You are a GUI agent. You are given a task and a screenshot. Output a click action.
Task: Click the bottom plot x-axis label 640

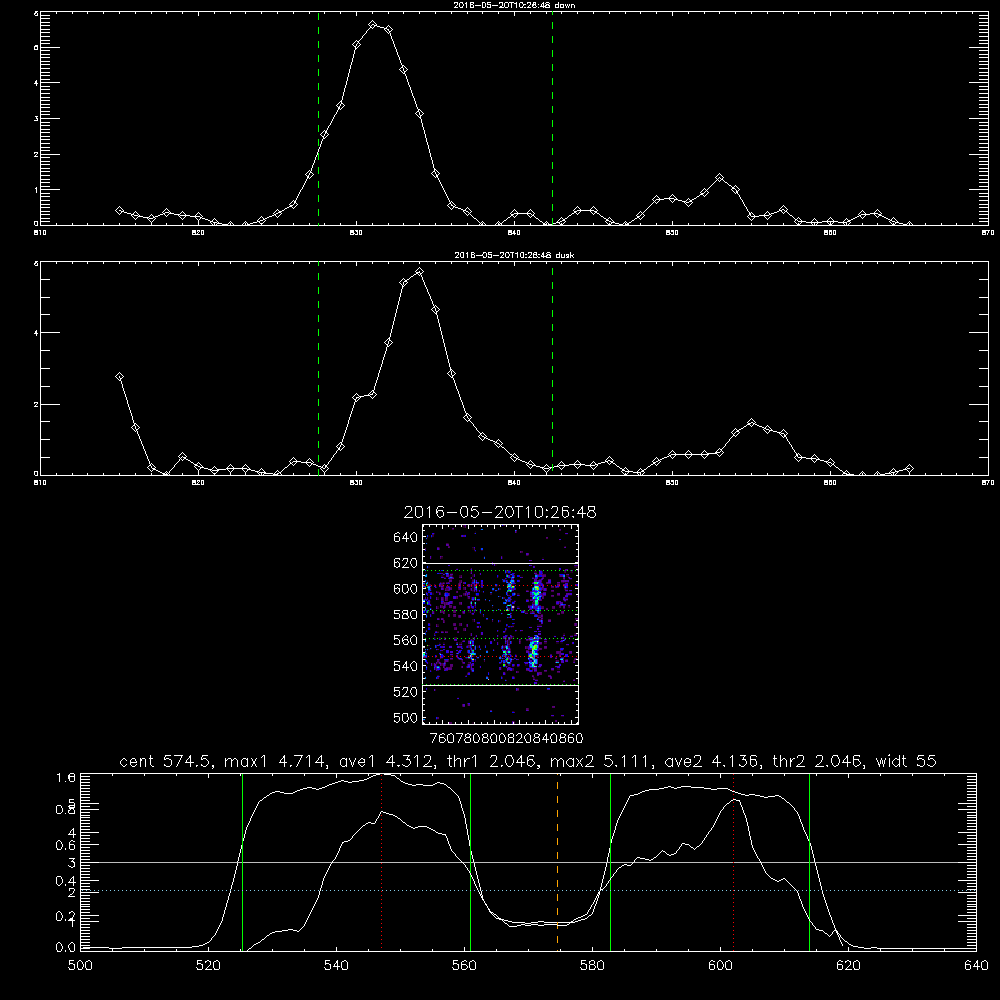tap(976, 966)
